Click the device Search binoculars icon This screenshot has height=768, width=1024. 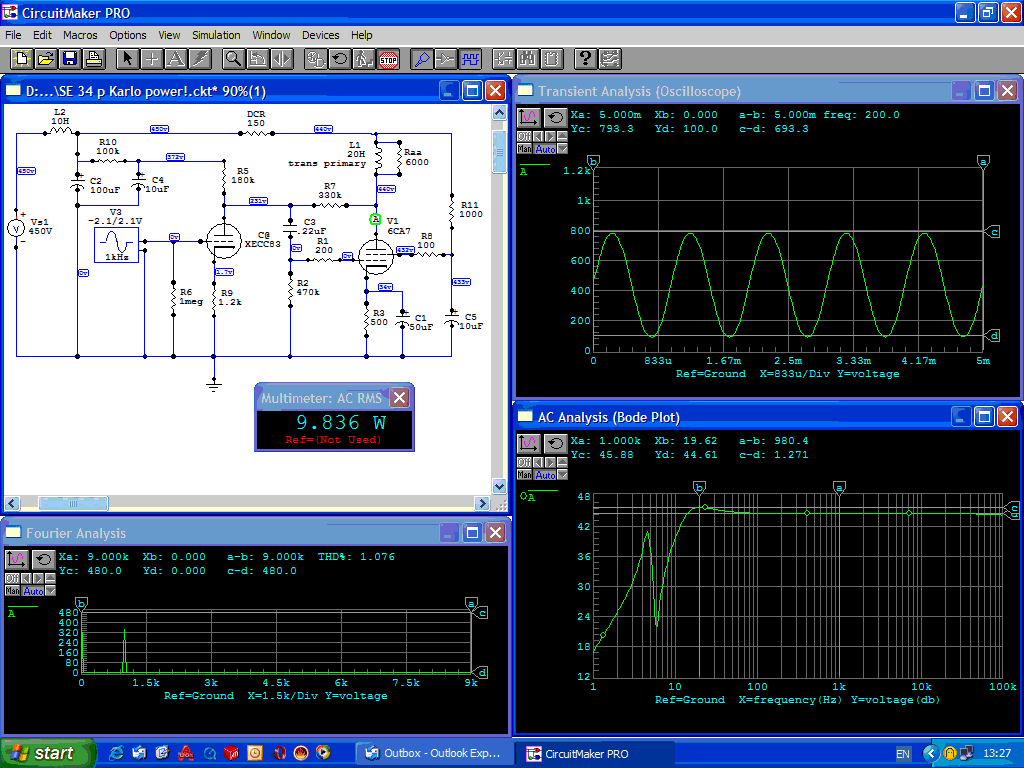528,59
